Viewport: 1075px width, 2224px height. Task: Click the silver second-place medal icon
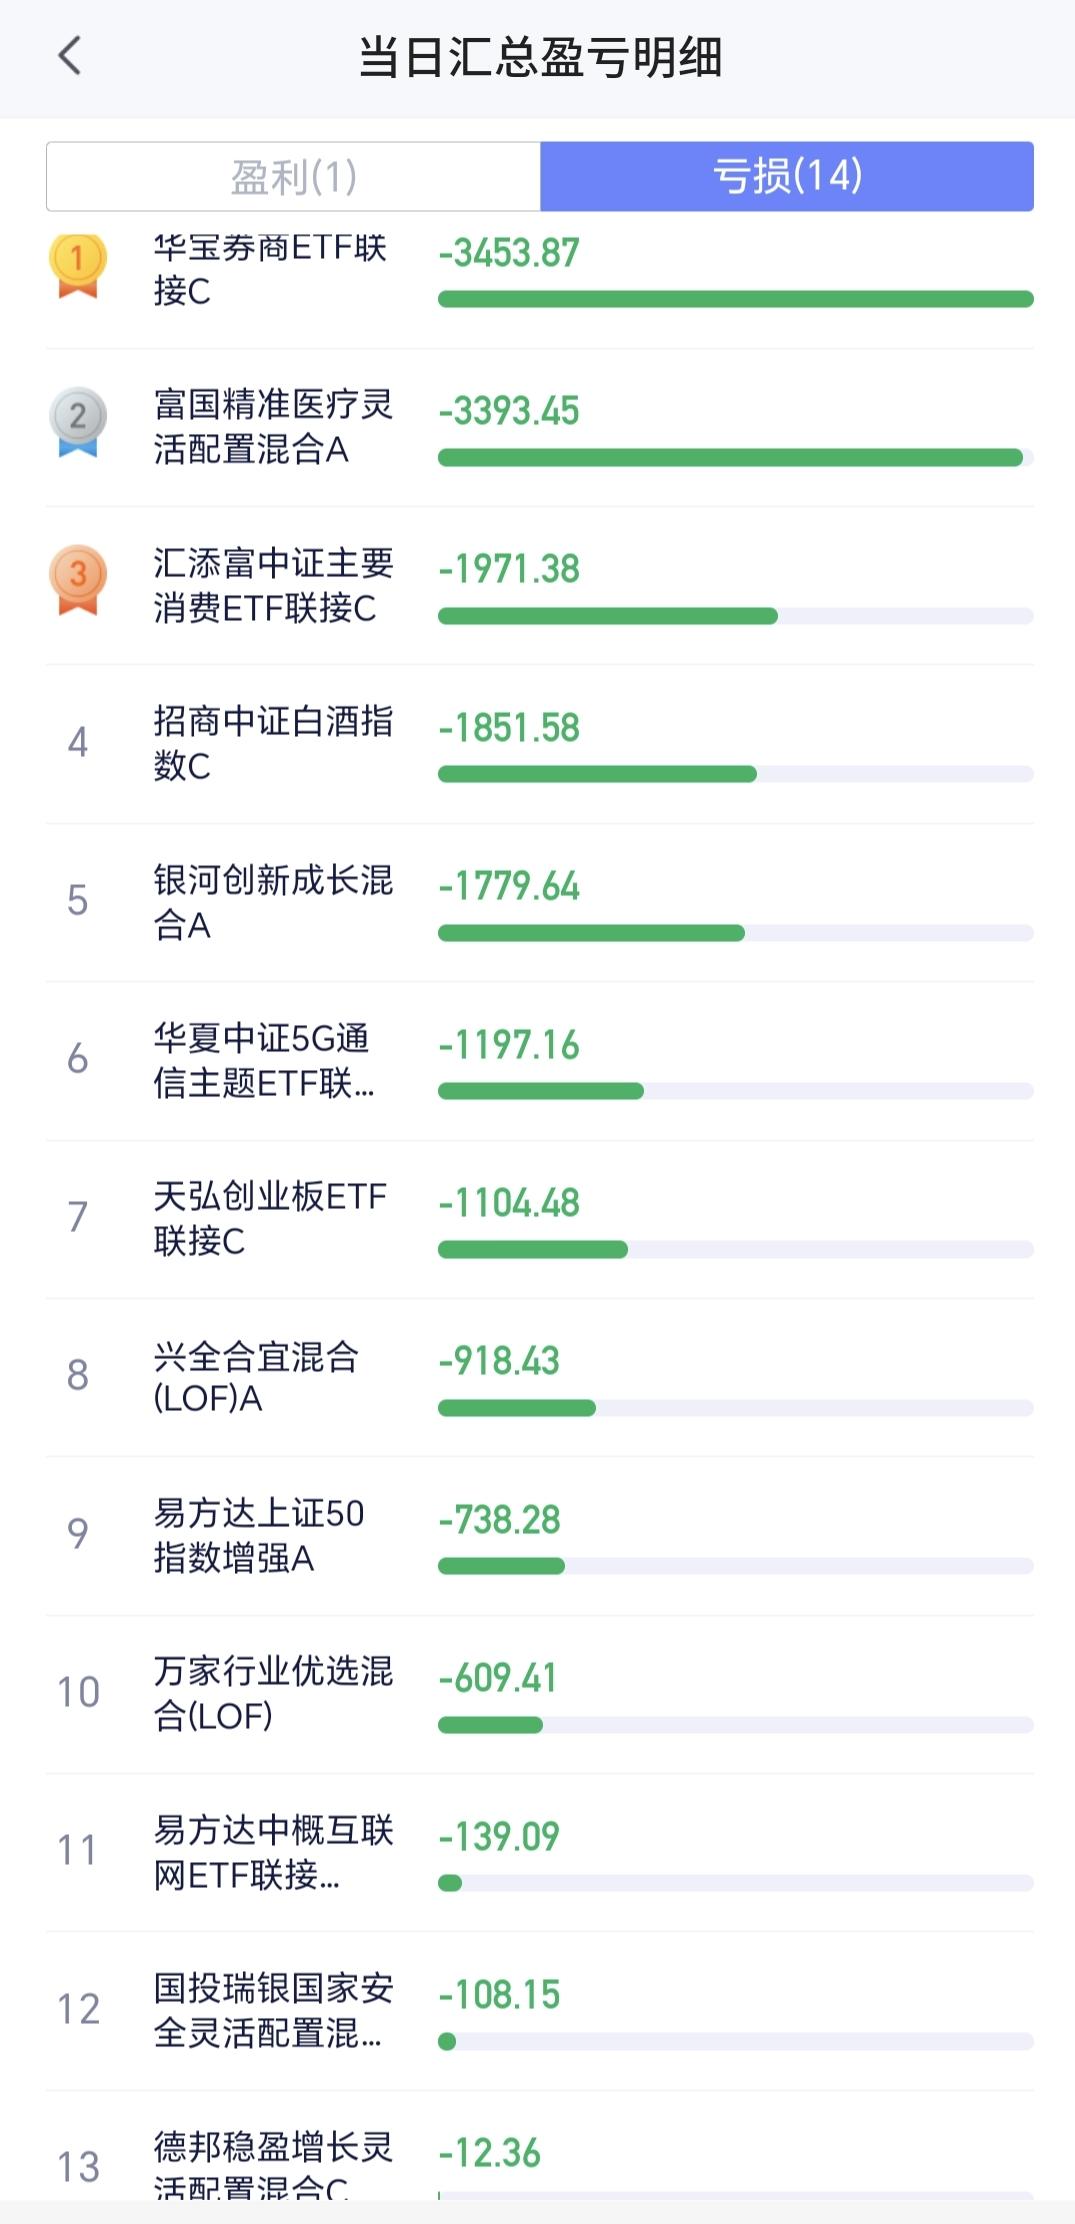pos(77,422)
